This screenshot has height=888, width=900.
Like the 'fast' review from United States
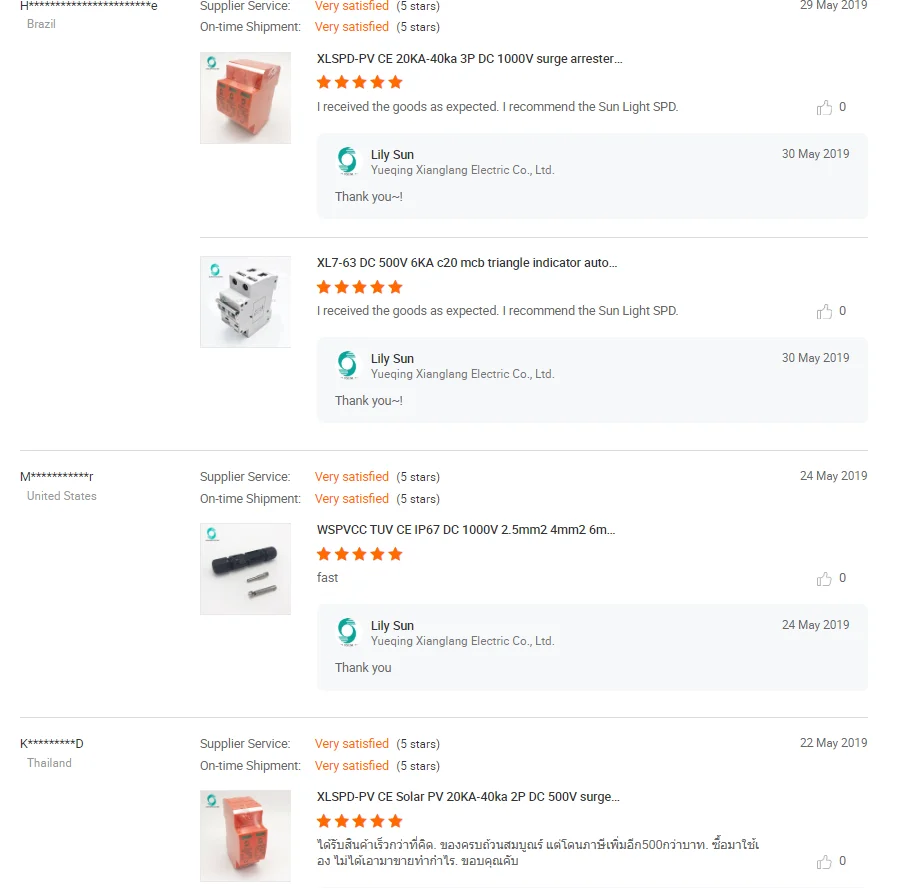pos(825,578)
